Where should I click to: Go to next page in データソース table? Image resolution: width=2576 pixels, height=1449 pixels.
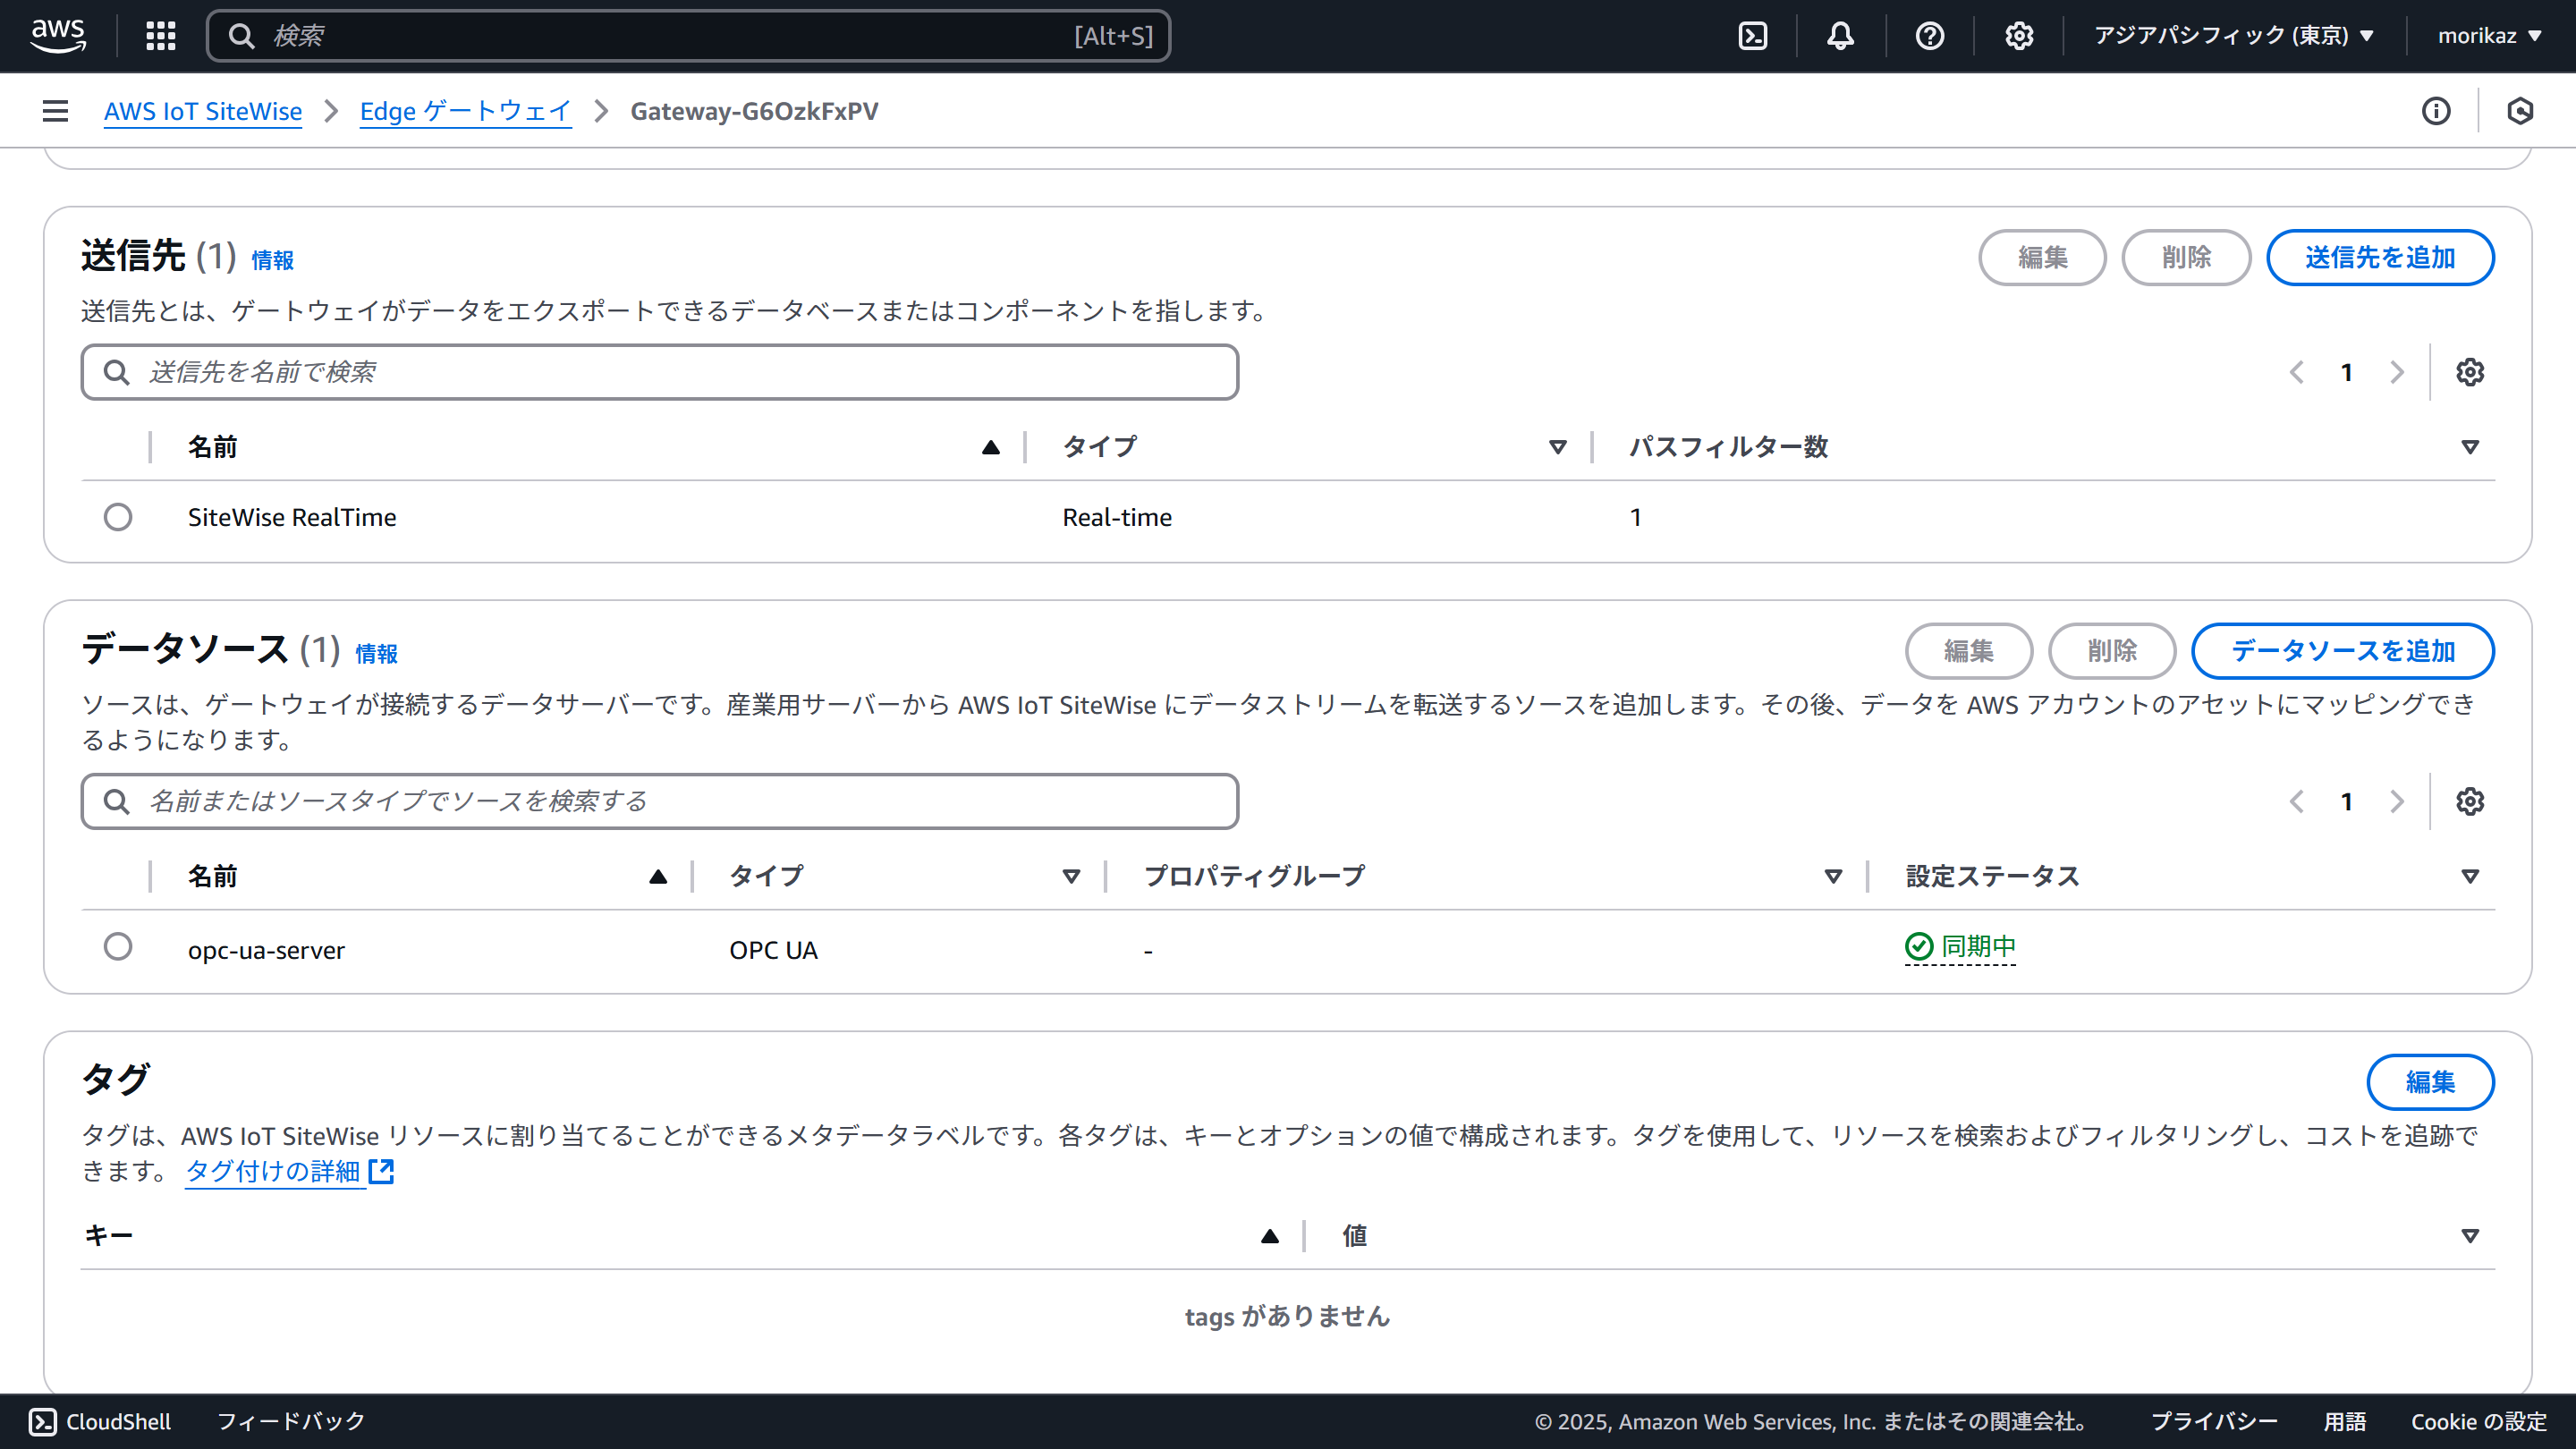(2397, 801)
